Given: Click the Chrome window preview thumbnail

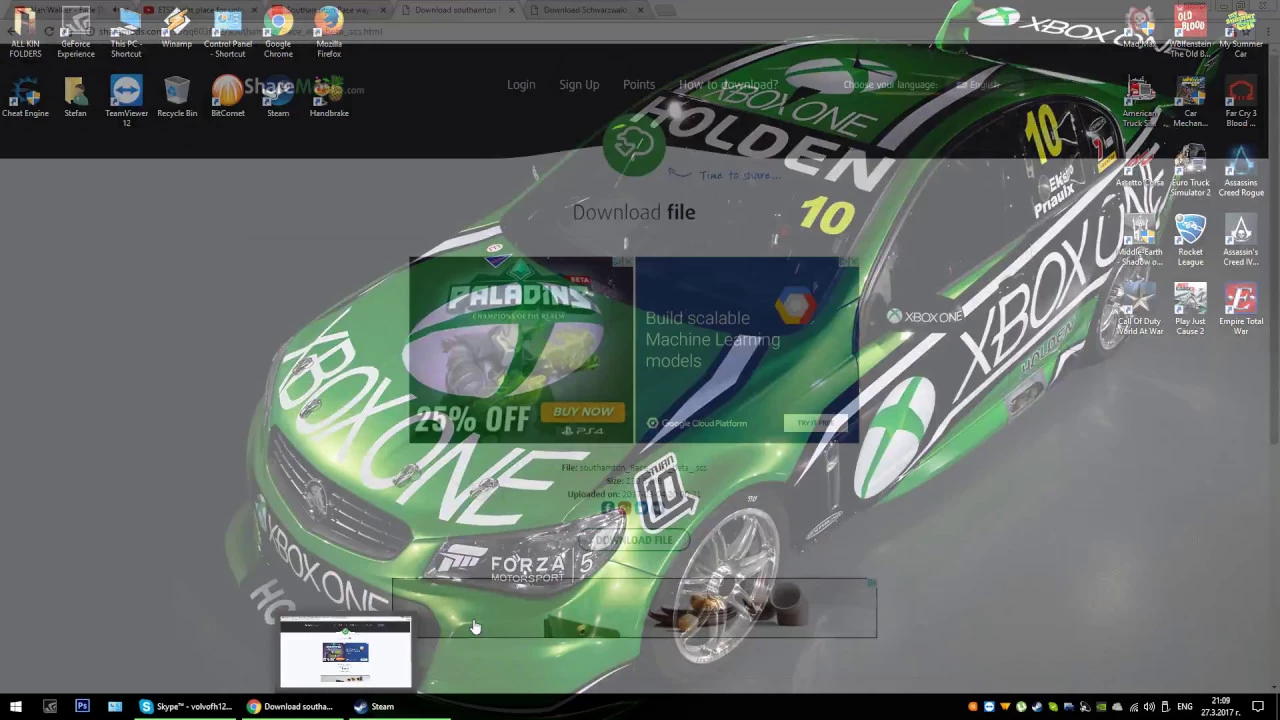Looking at the screenshot, I should [345, 652].
